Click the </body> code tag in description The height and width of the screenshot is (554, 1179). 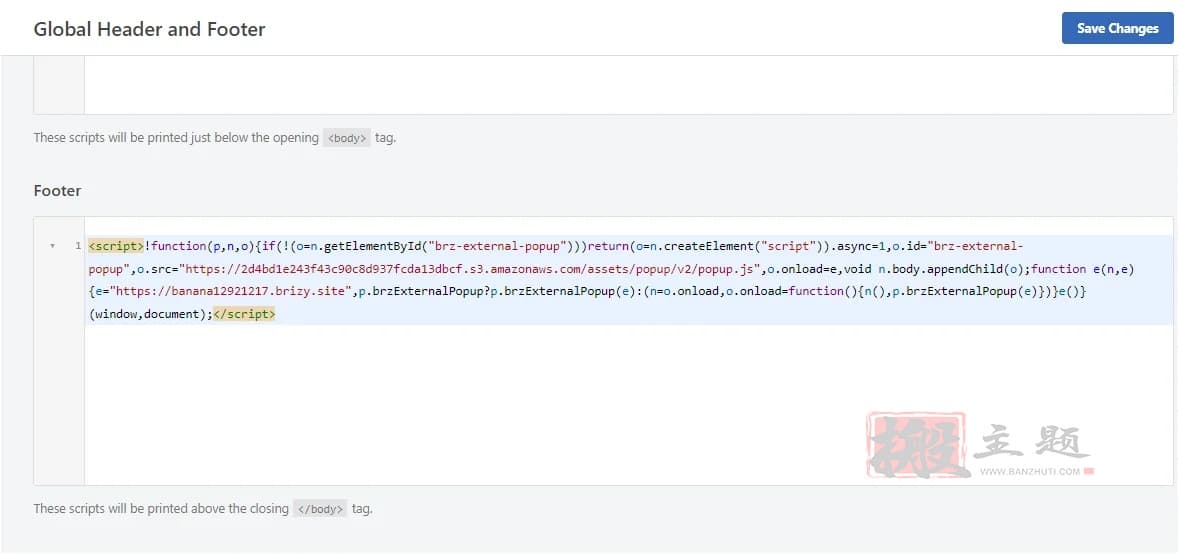320,509
